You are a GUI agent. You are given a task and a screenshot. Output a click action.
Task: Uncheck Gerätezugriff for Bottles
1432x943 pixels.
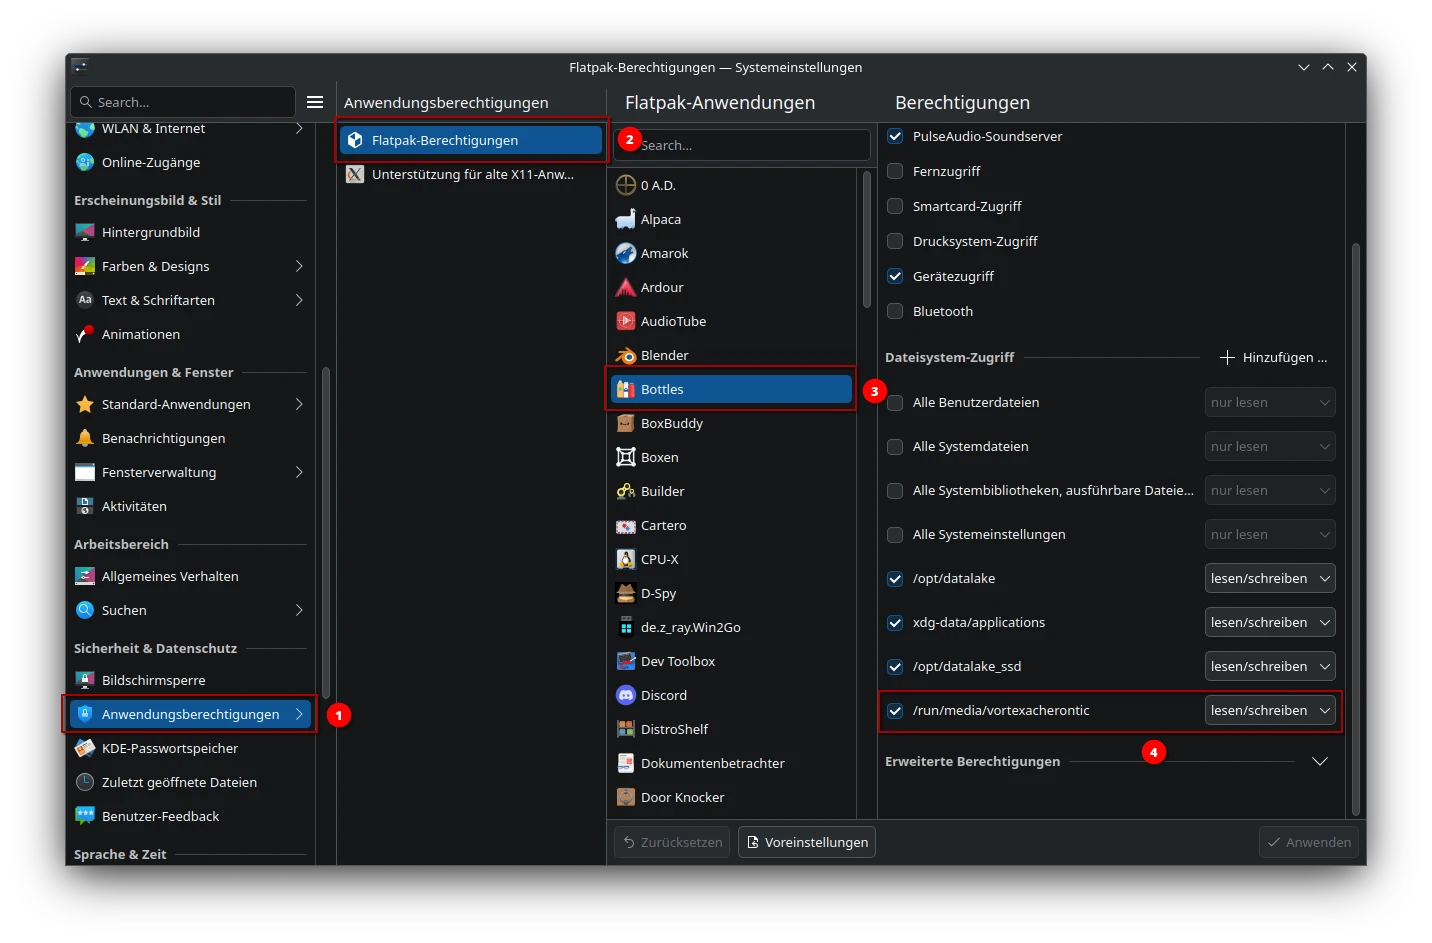point(894,276)
